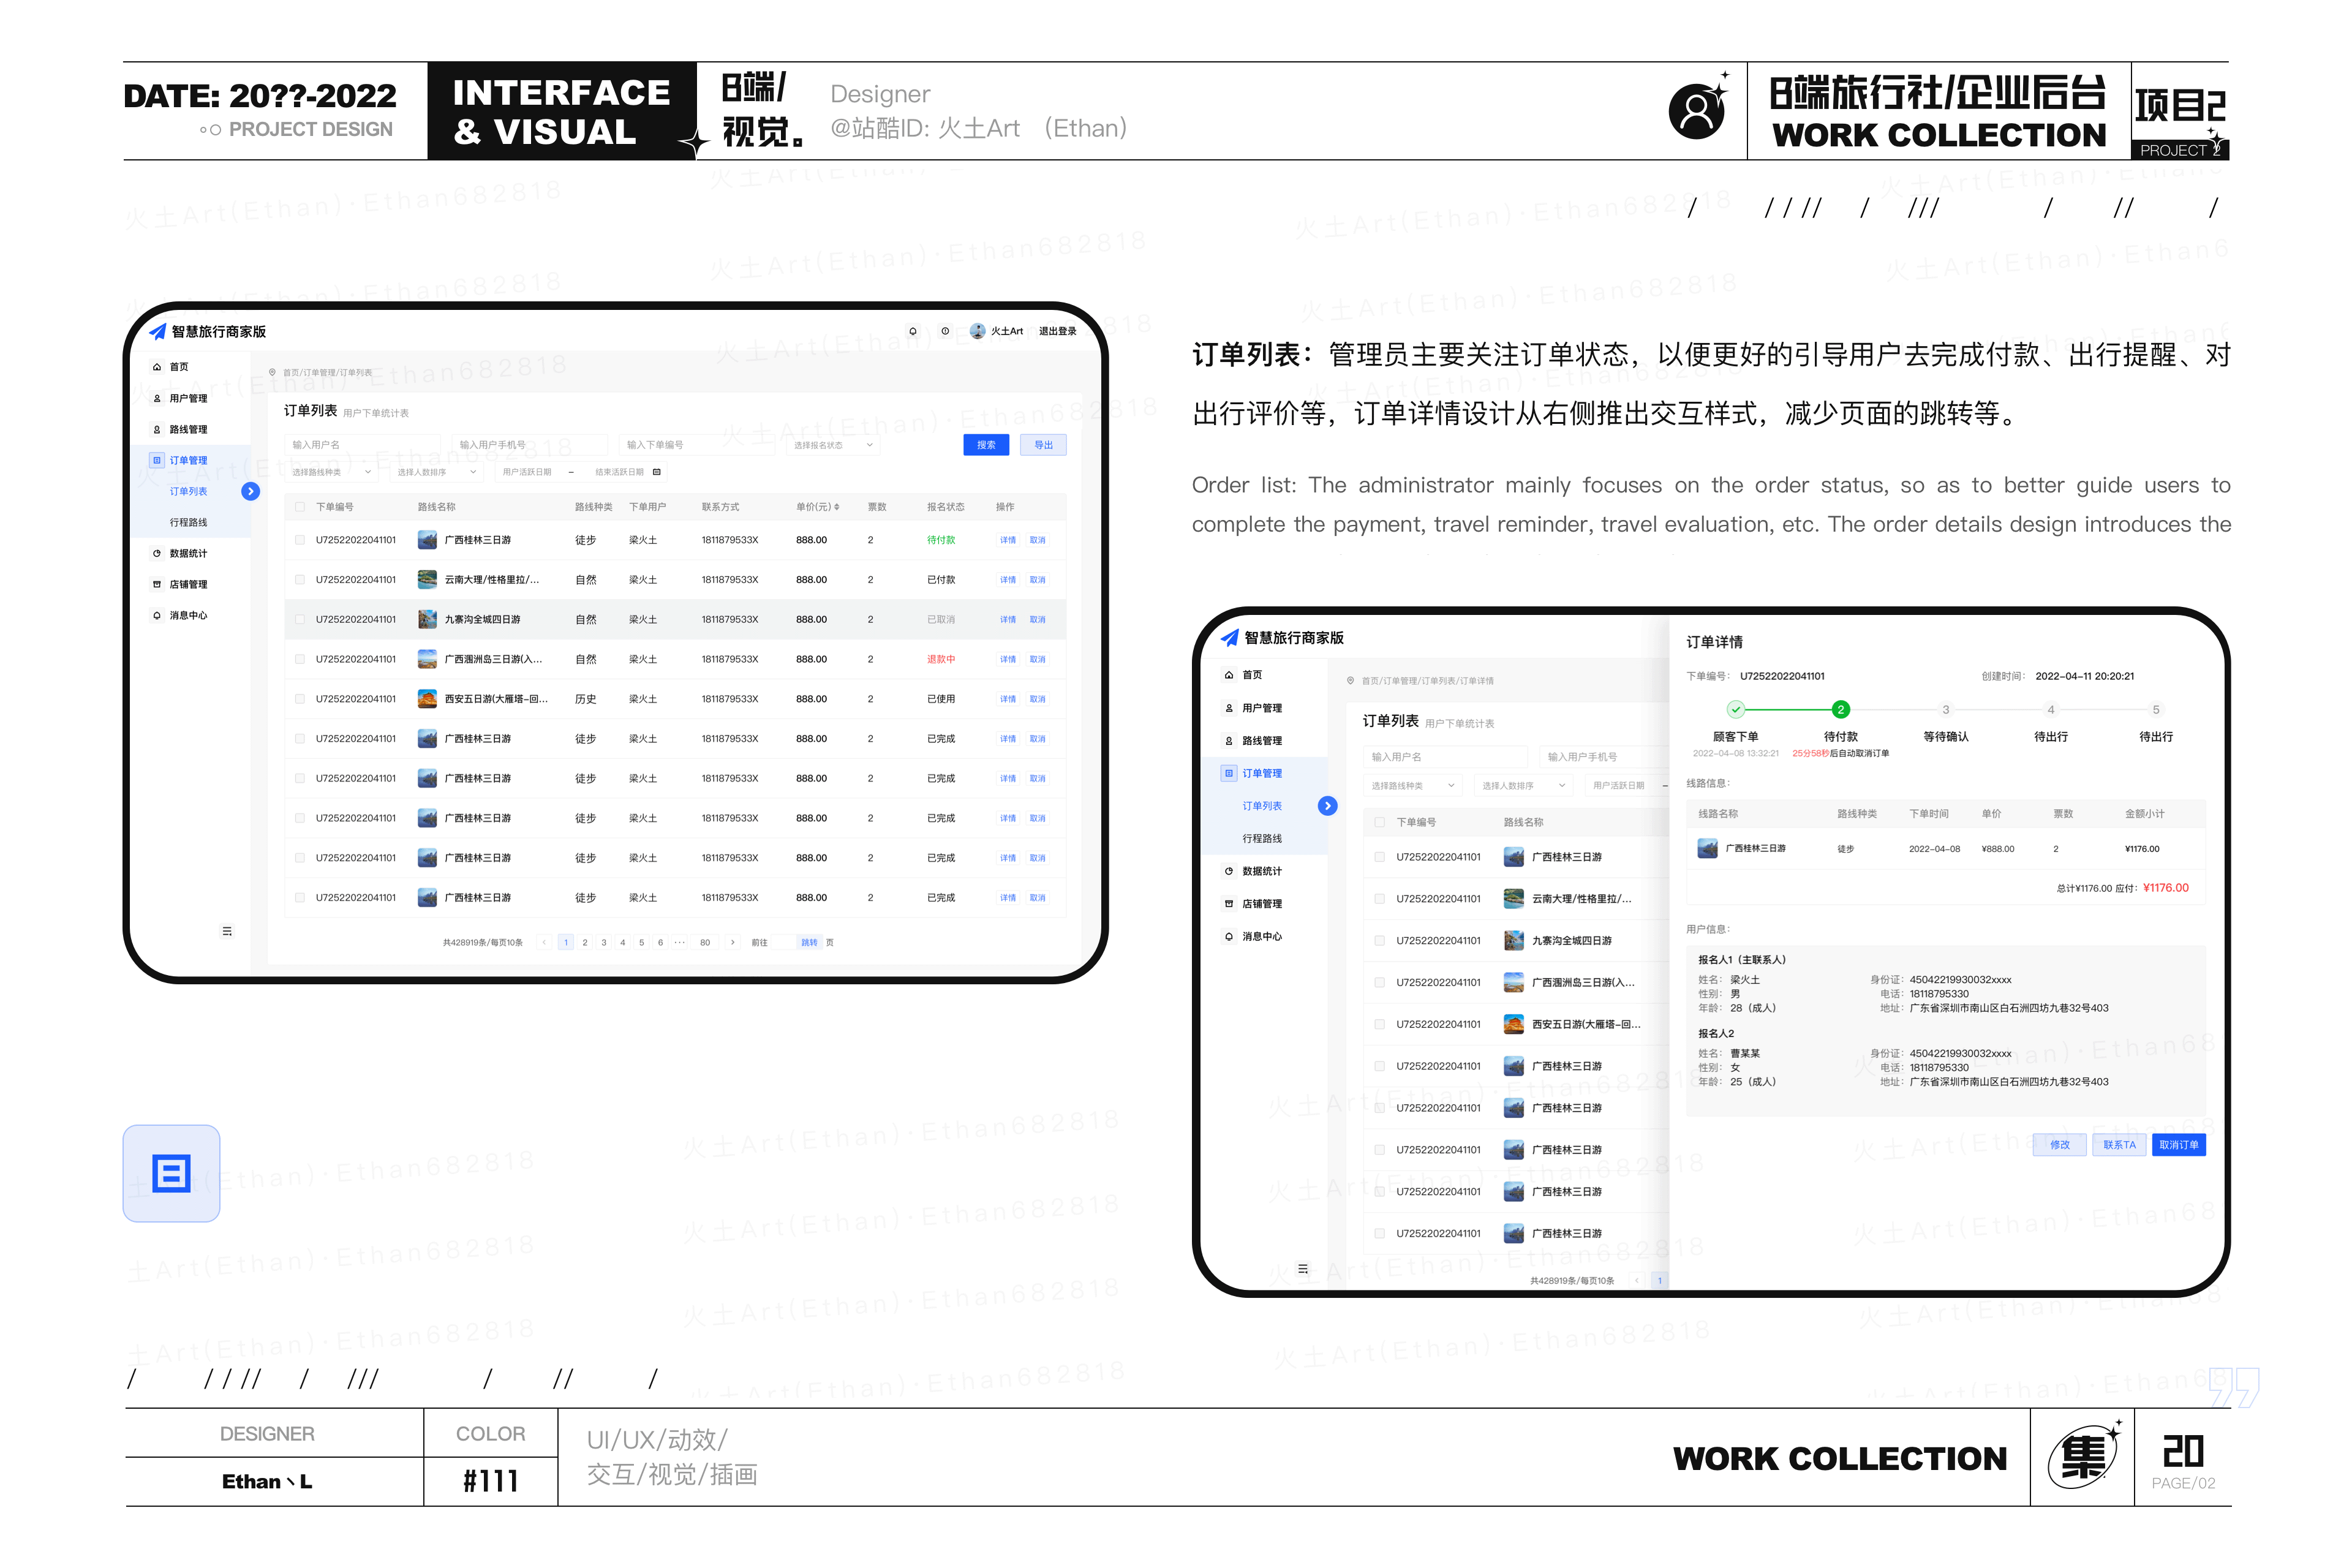Tick the checkbox of the 待付款 order row
This screenshot has height=1568, width=2352.
point(300,540)
